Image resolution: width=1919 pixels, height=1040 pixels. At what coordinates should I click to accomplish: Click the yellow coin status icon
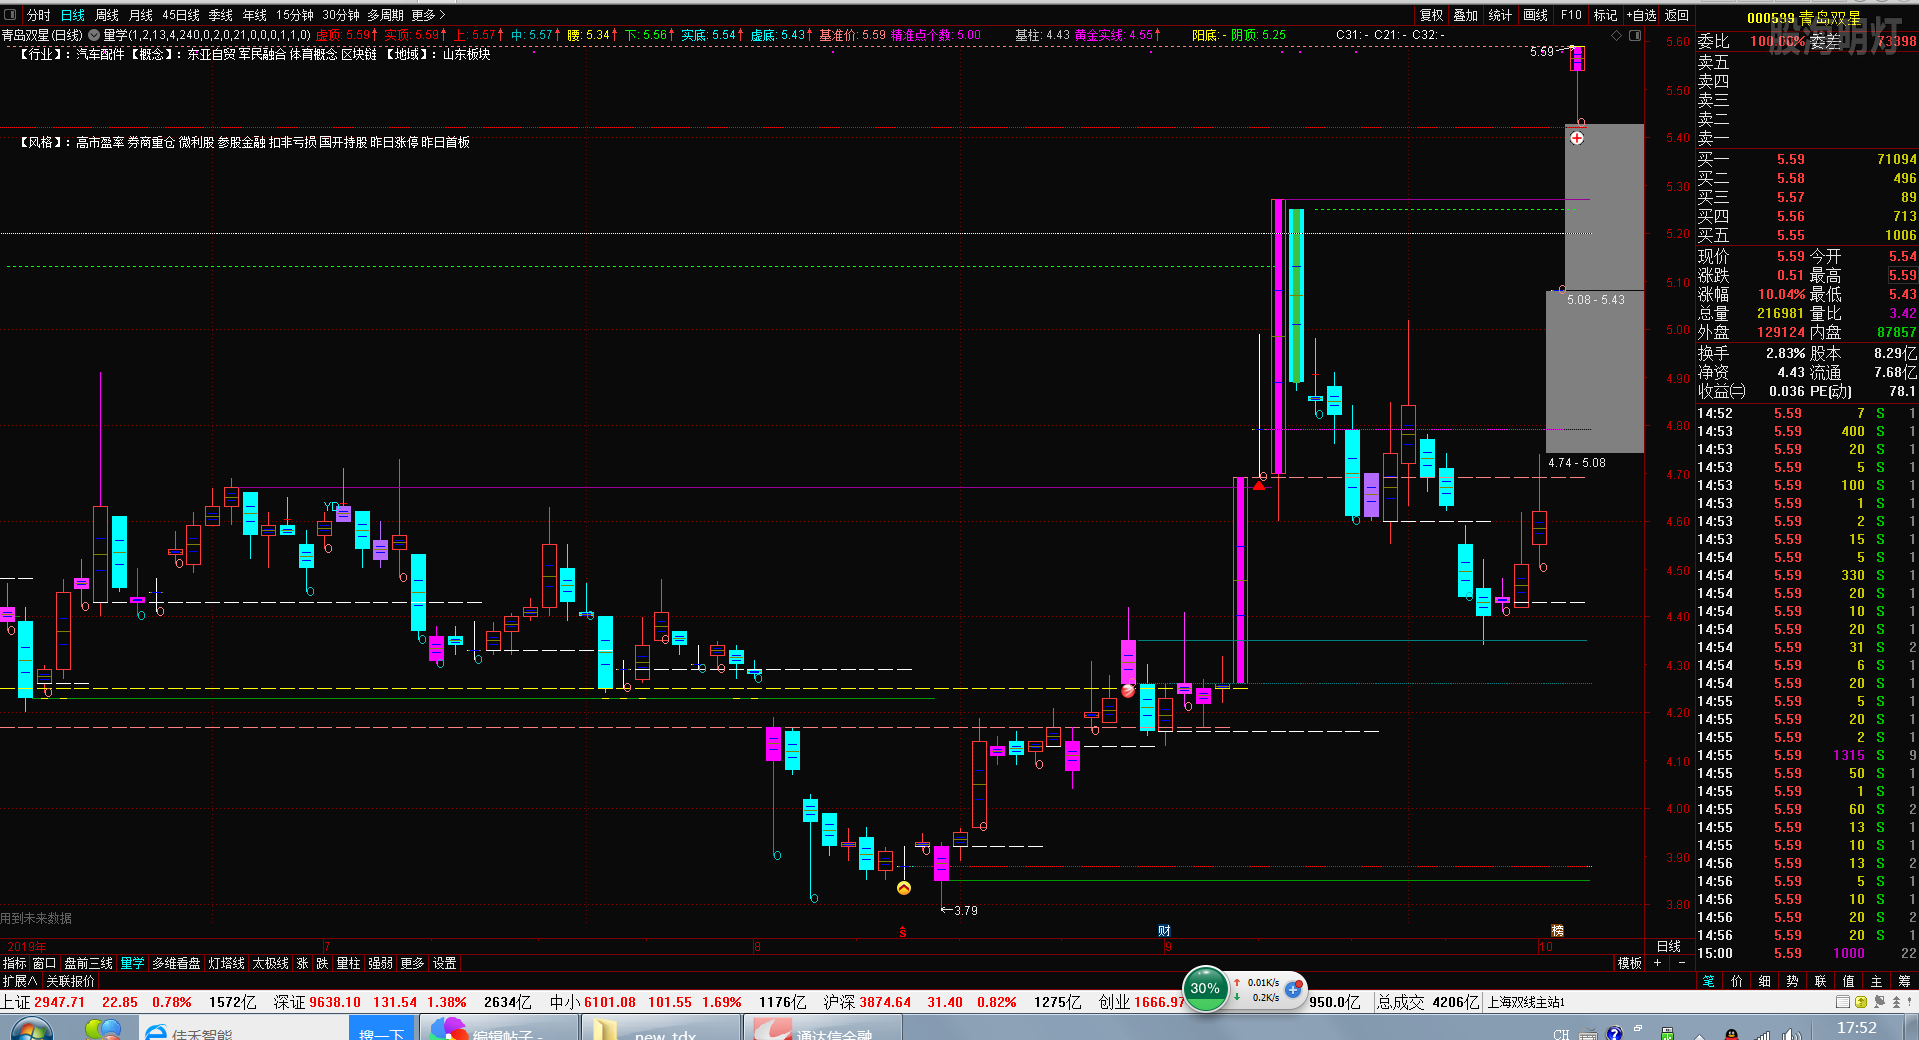[x=1861, y=1002]
